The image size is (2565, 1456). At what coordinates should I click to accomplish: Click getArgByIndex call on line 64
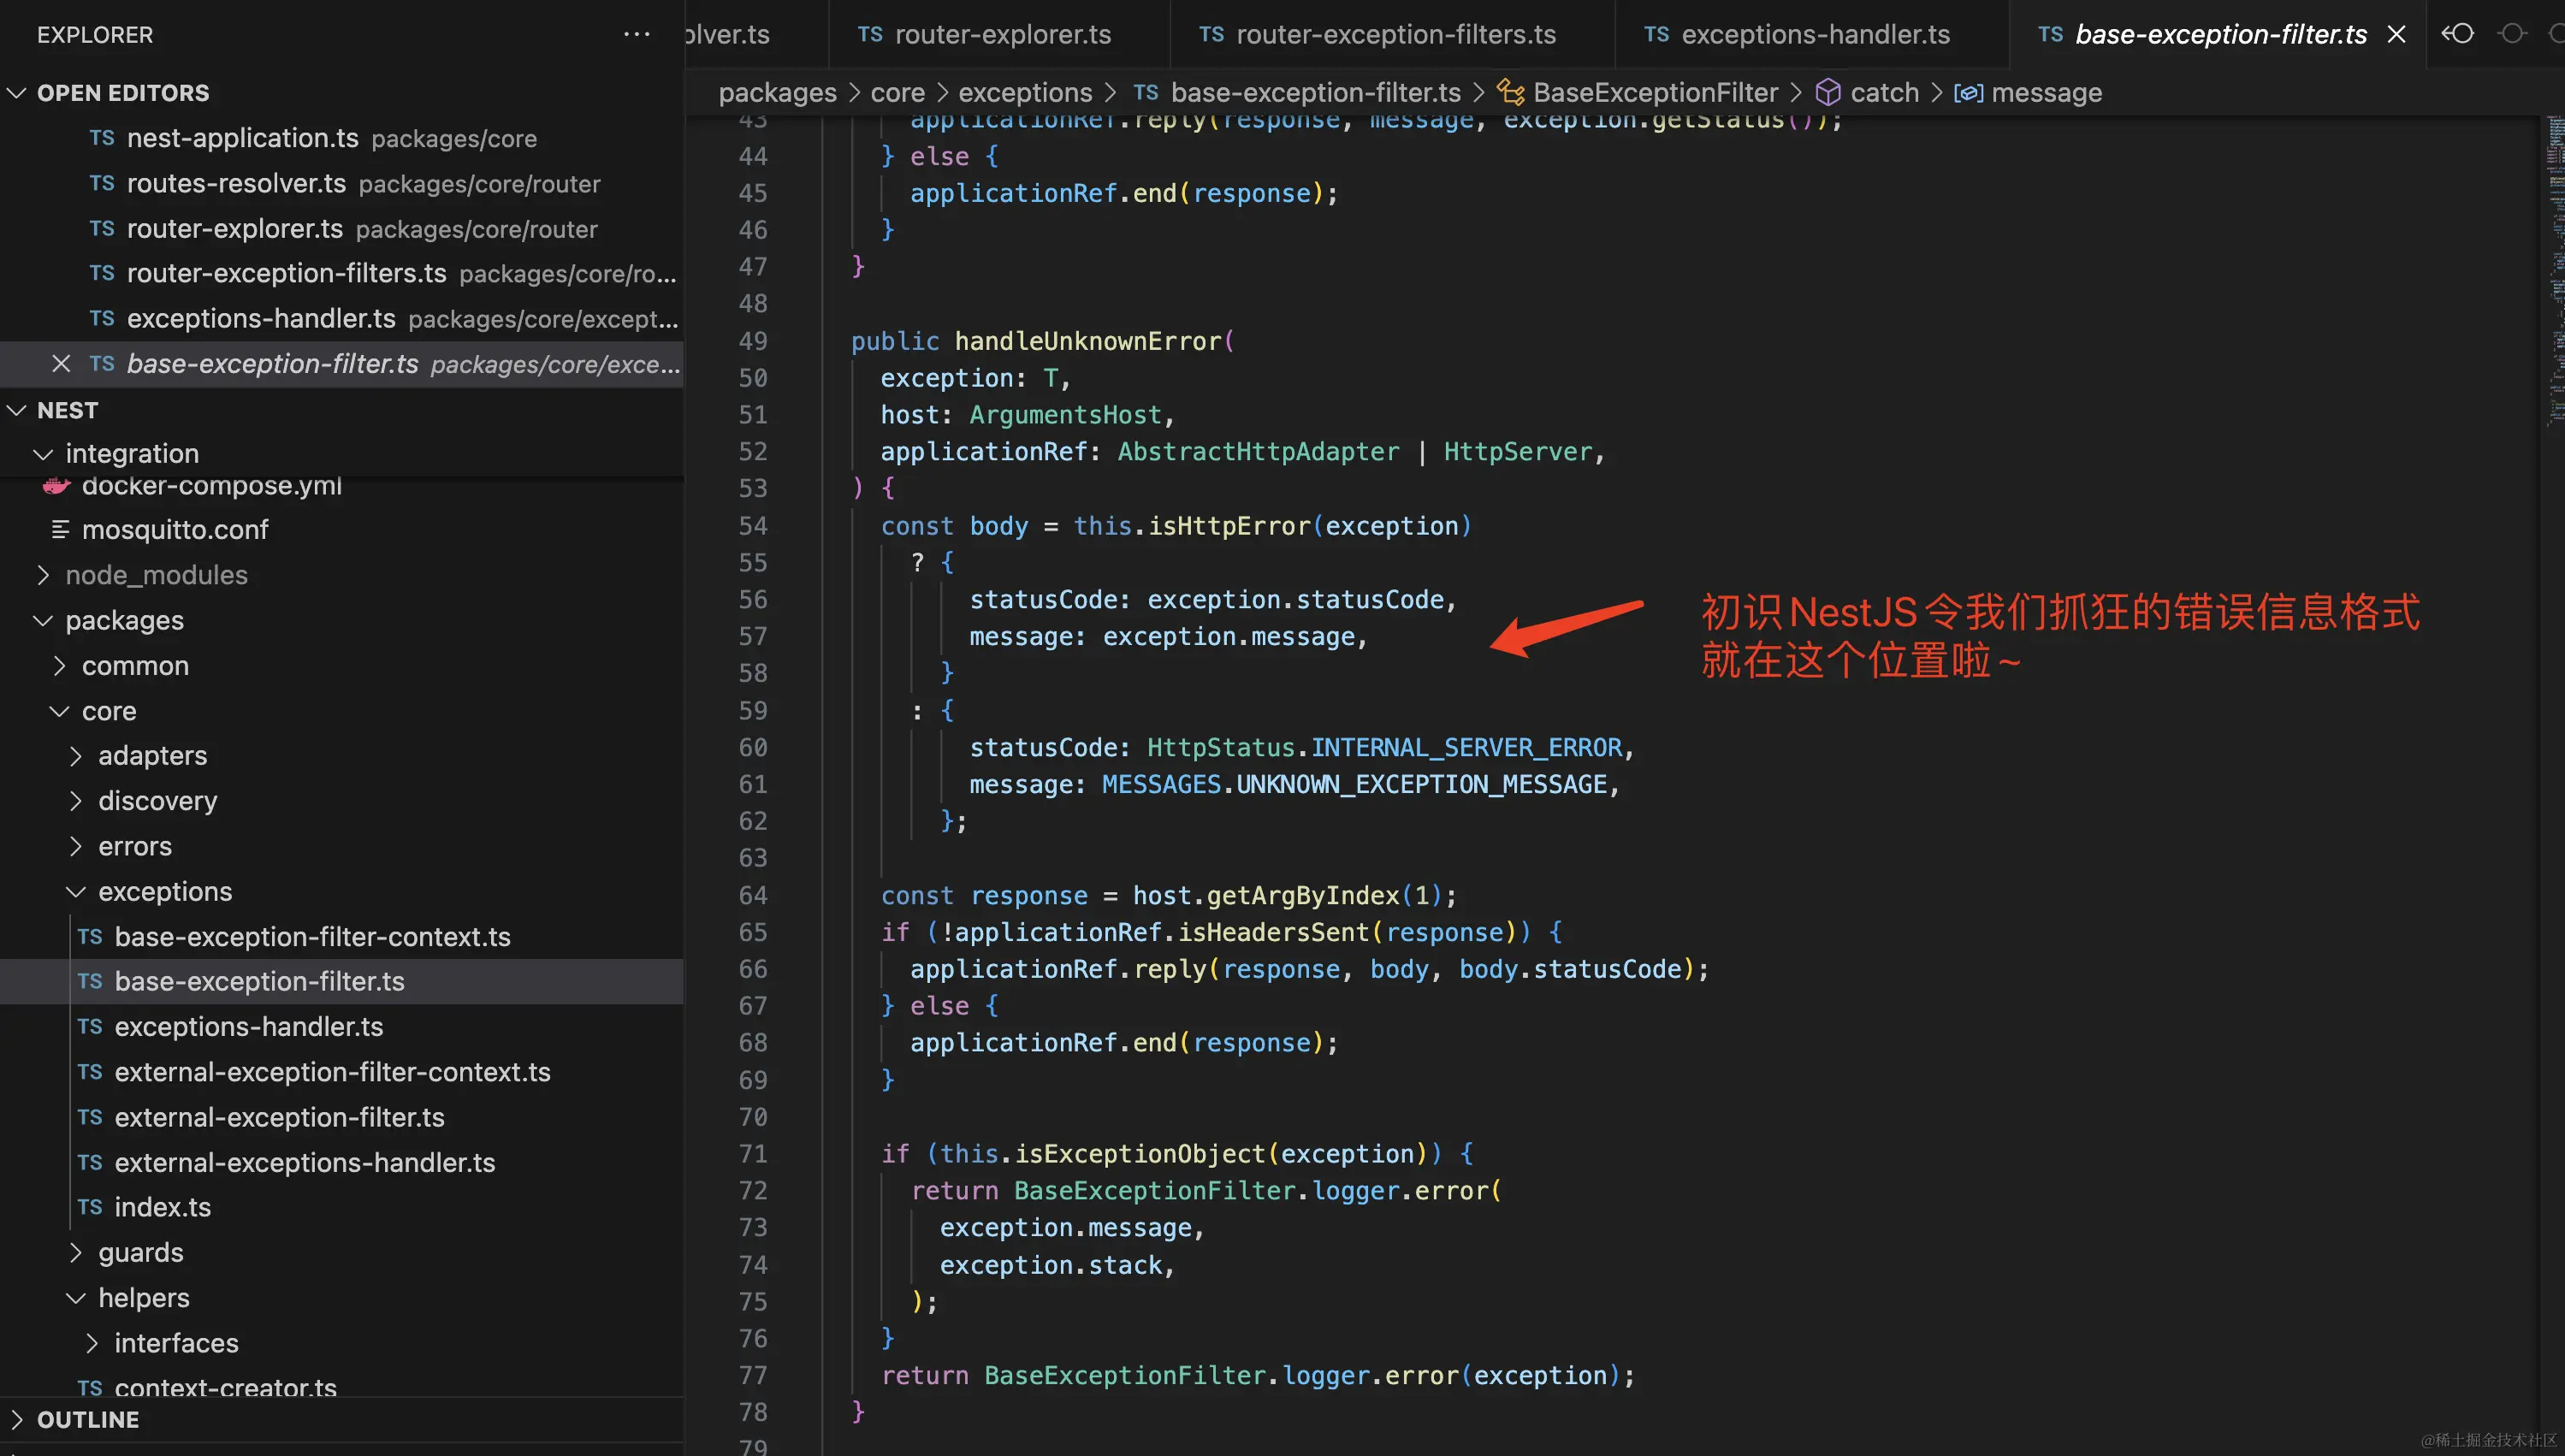point(1302,895)
